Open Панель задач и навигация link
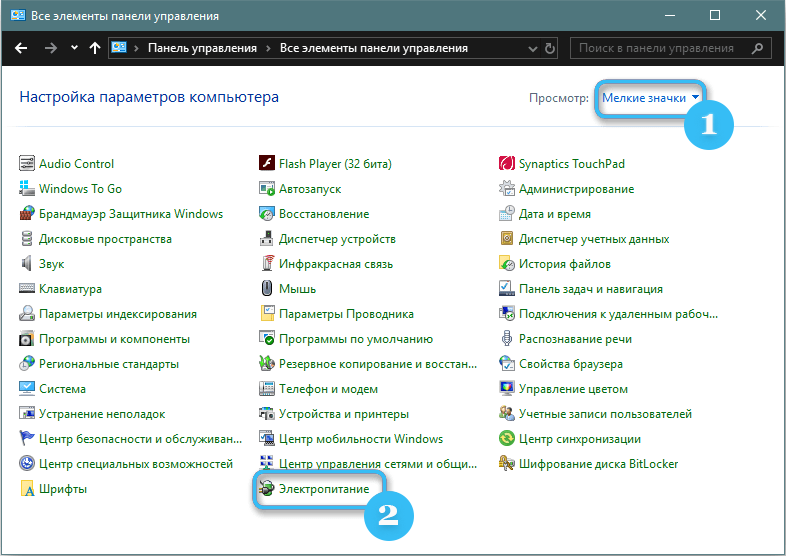This screenshot has height=556, width=786. pos(591,289)
